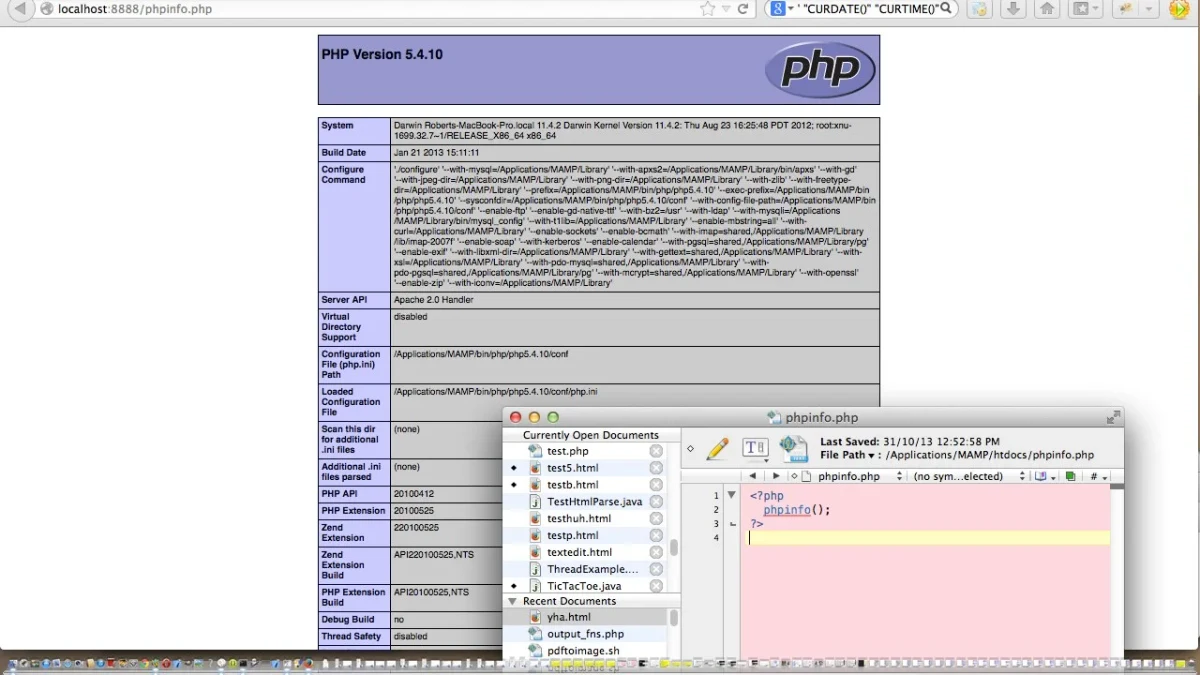
Task: Select testhuh.html in open documents
Action: (579, 518)
